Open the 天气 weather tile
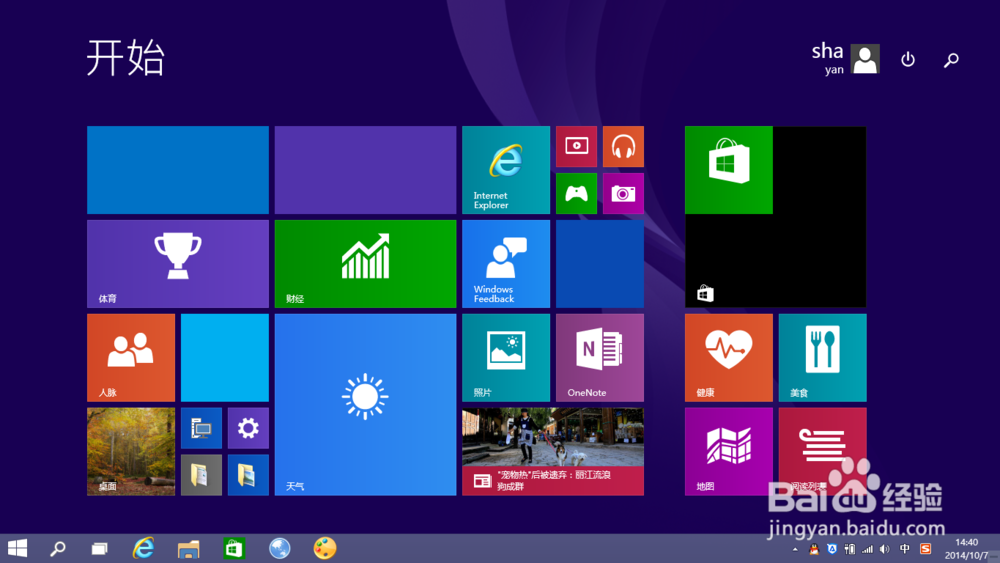Screen dimensions: 1000x563 (365, 404)
